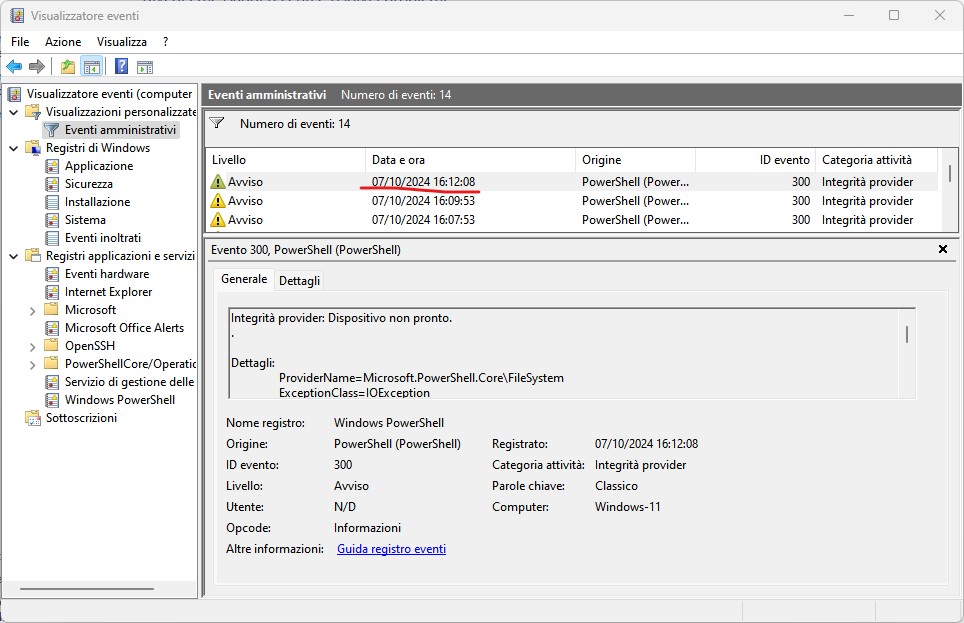Toggle the console tree visibility
The width and height of the screenshot is (964, 623).
click(x=90, y=66)
